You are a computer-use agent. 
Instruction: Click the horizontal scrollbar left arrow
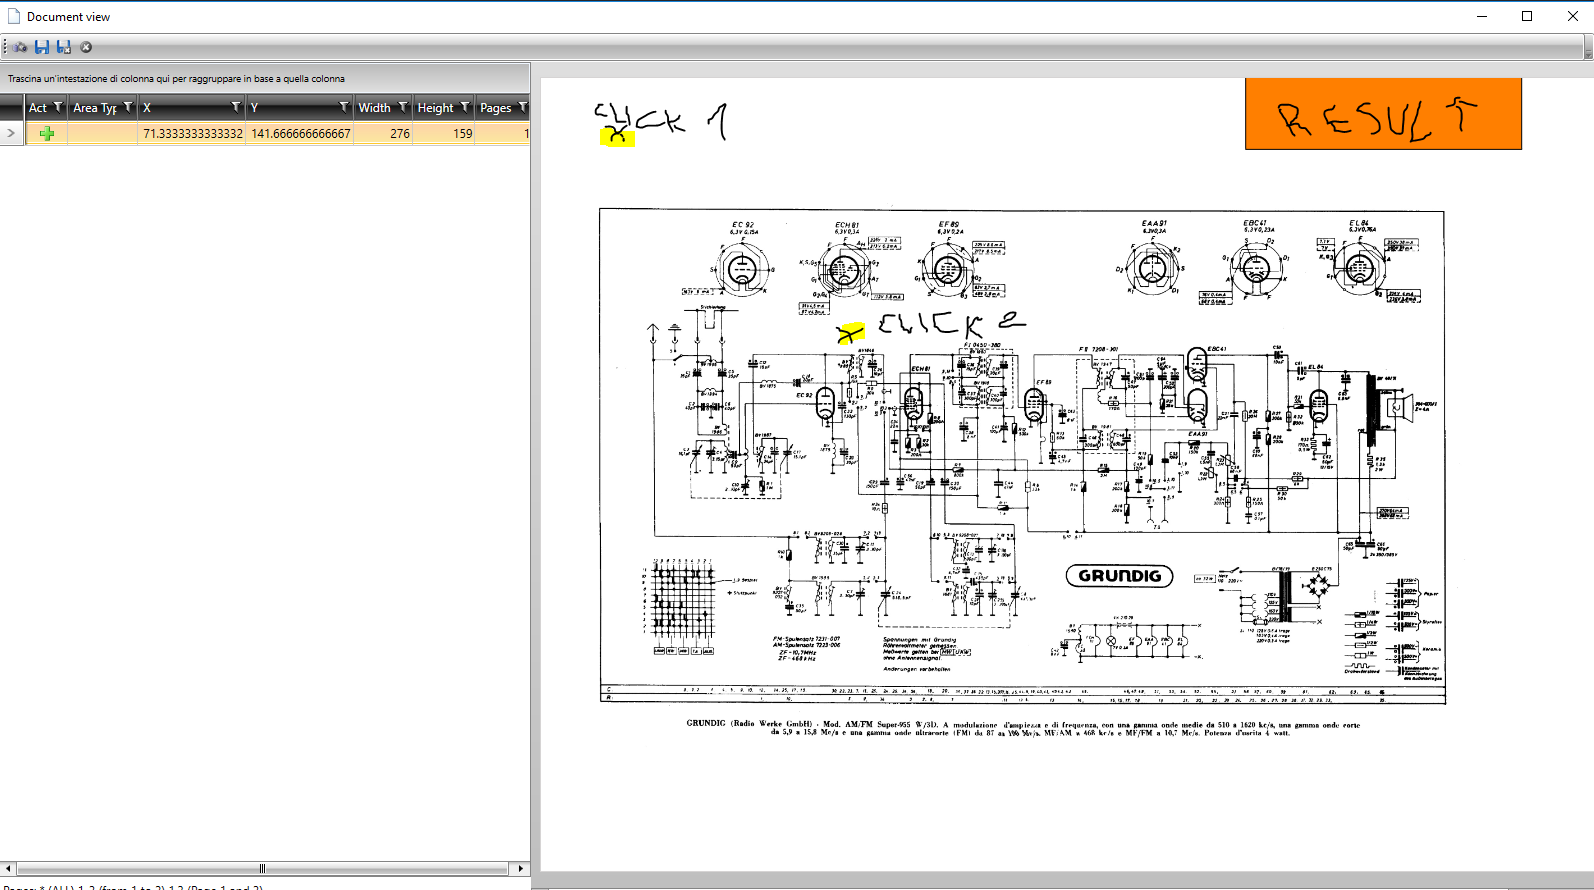coord(9,868)
